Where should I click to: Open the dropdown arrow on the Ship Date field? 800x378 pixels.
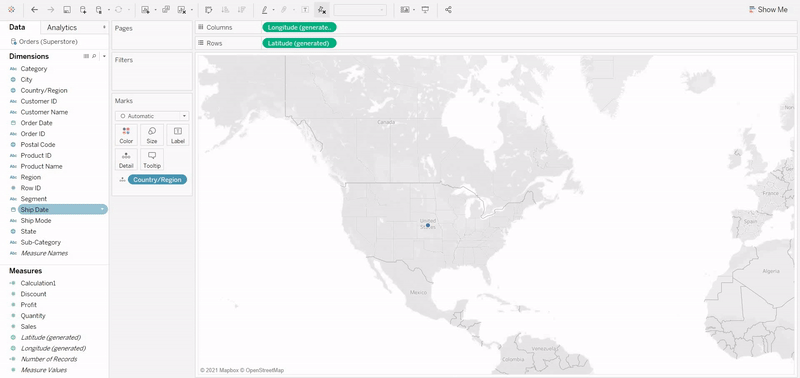103,210
